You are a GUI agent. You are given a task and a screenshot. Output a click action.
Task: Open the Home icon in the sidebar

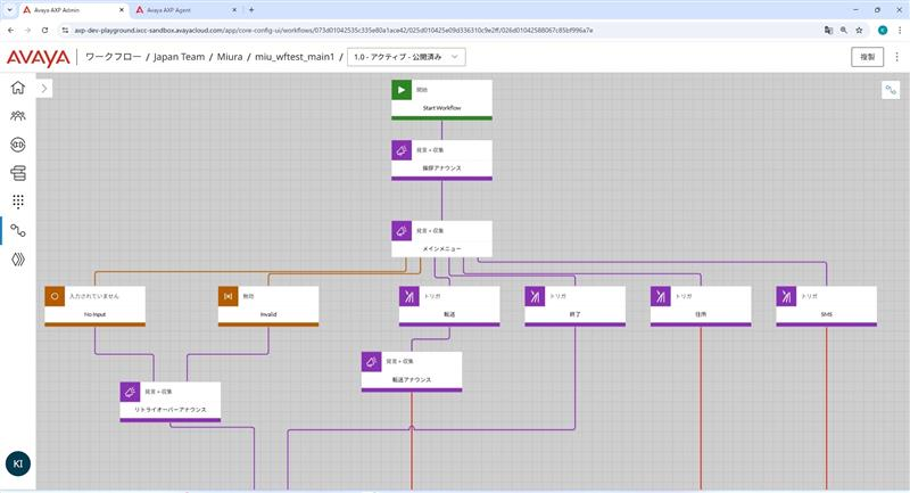(x=18, y=88)
